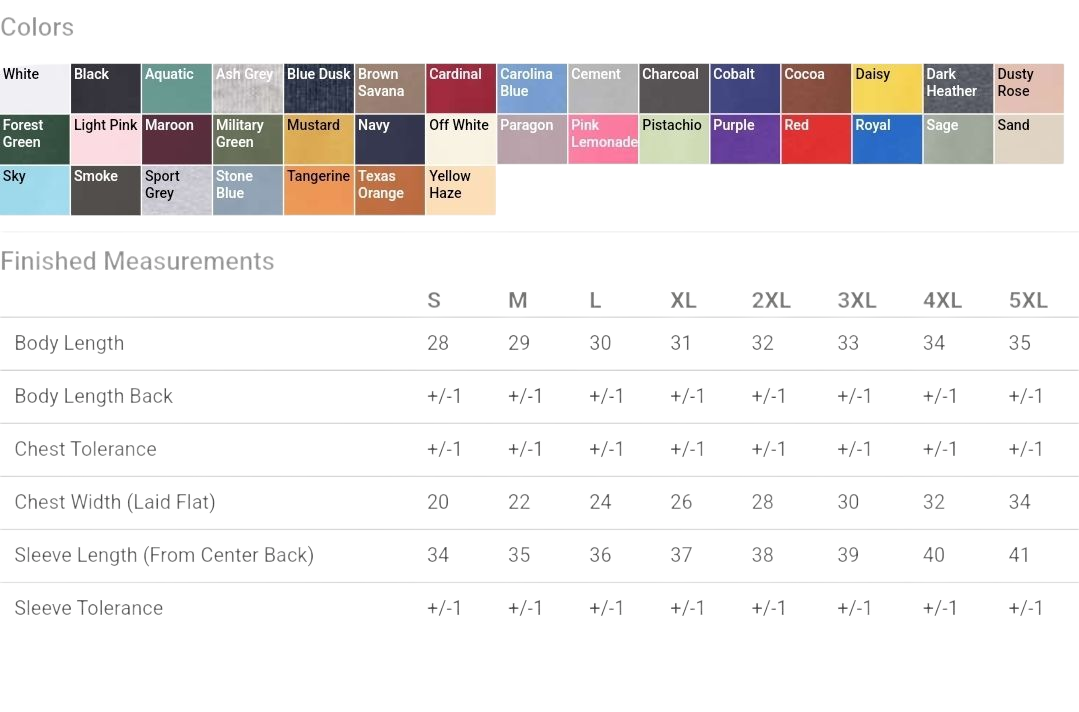The image size is (1079, 712).
Task: Pick the Stone Blue color swatch
Action: coord(248,191)
